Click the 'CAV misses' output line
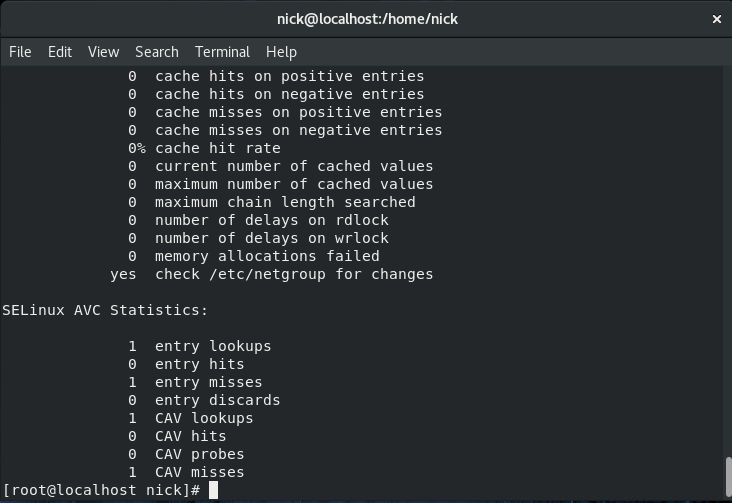 (x=186, y=472)
